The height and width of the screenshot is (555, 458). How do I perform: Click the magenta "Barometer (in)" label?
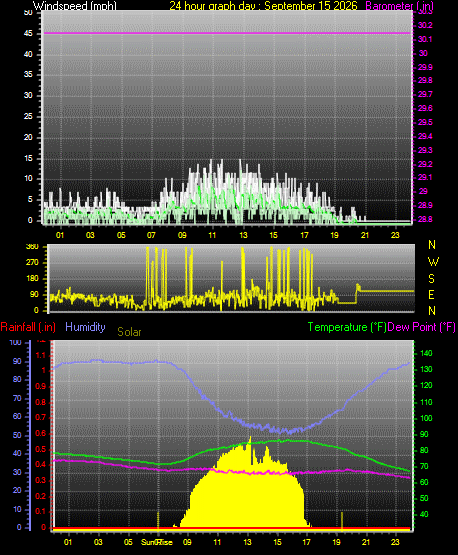click(x=399, y=6)
